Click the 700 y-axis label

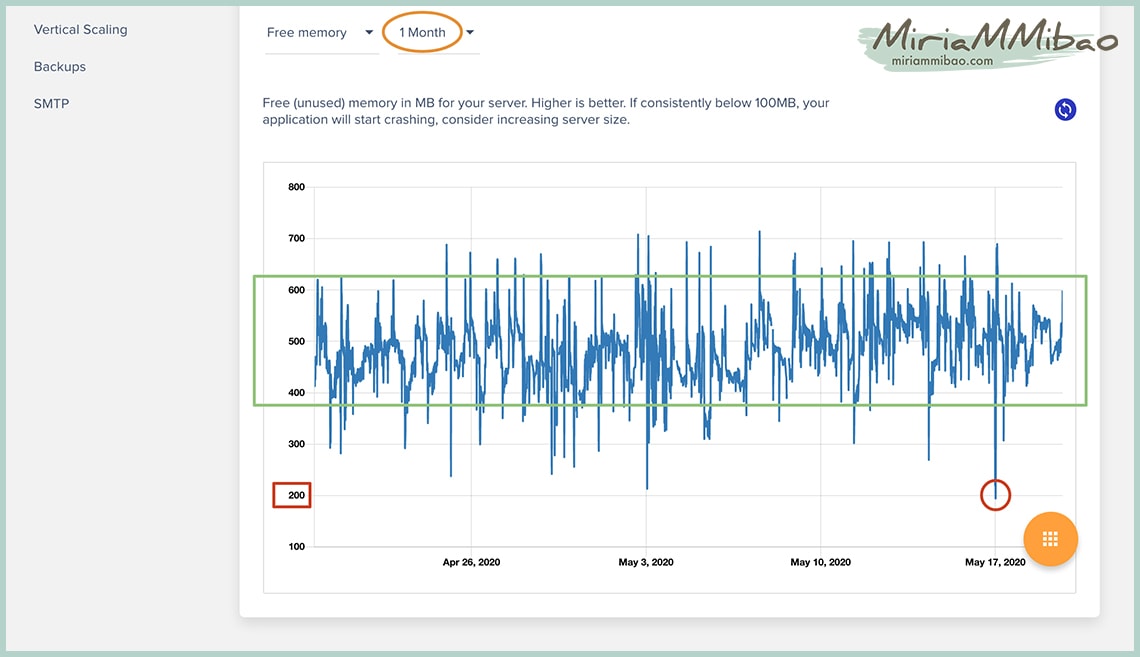[297, 238]
